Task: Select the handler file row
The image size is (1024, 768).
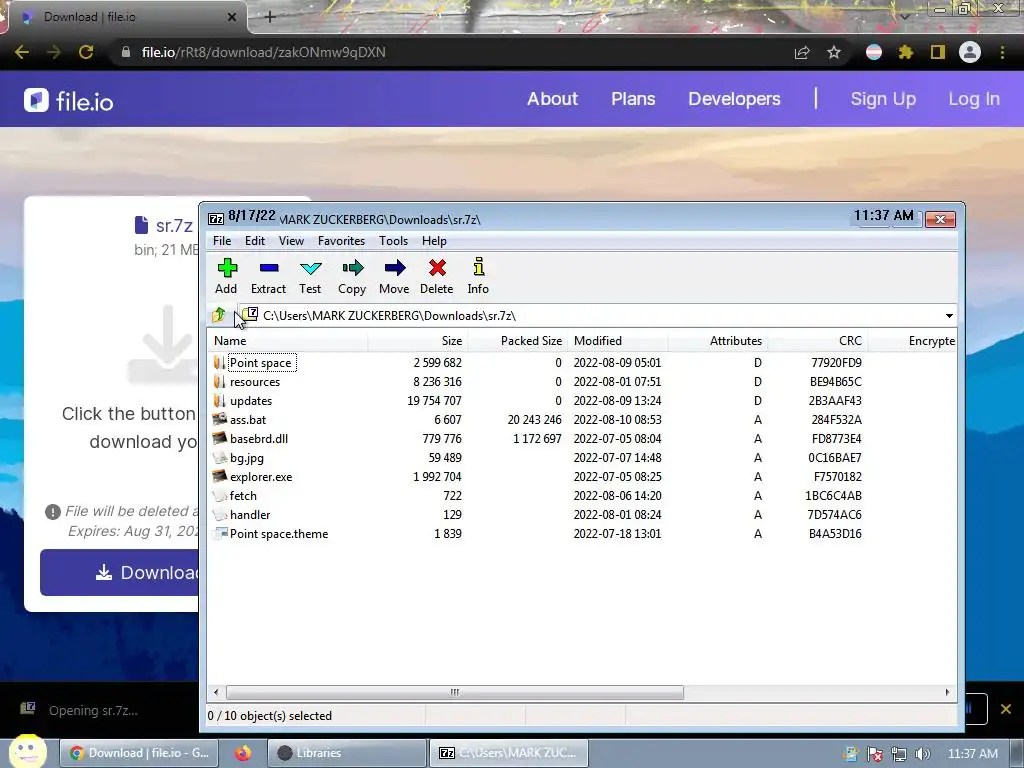Action: pyautogui.click(x=582, y=515)
